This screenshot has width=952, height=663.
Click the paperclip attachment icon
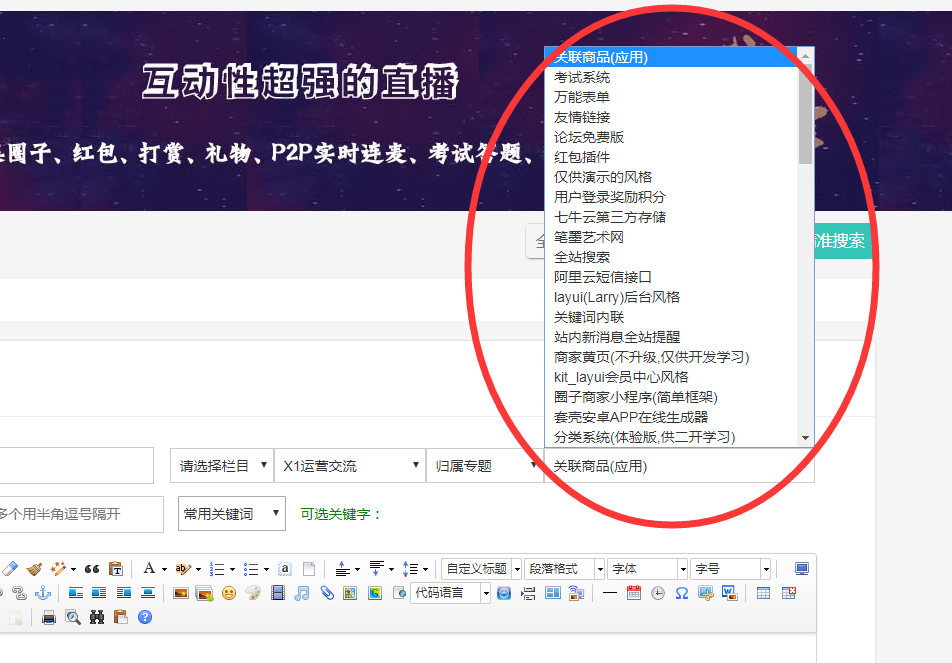click(x=327, y=593)
